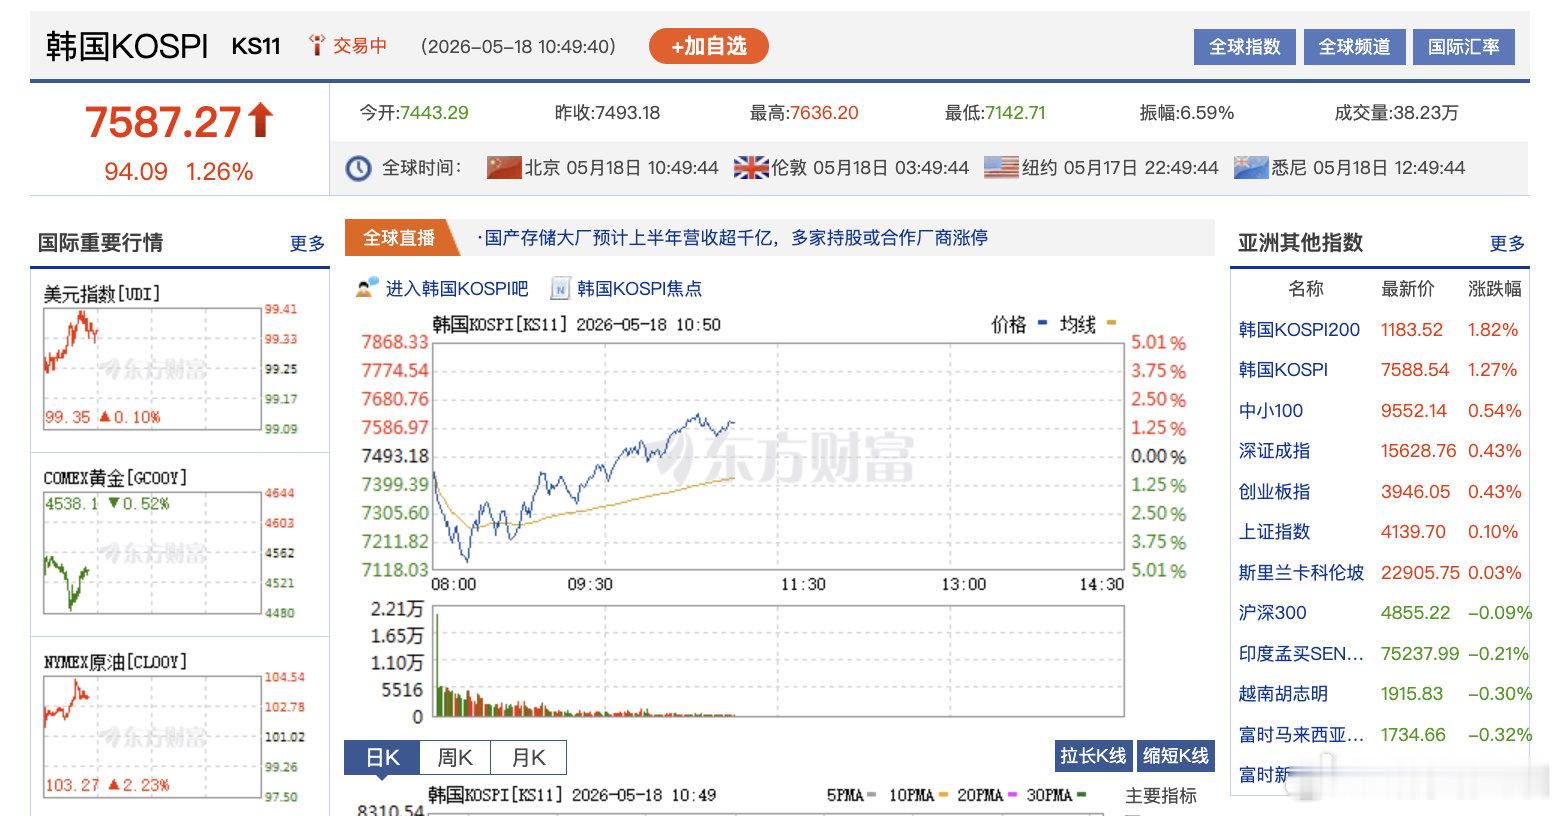Open the 国际汇率 page
This screenshot has height=816, width=1564.
(1463, 47)
